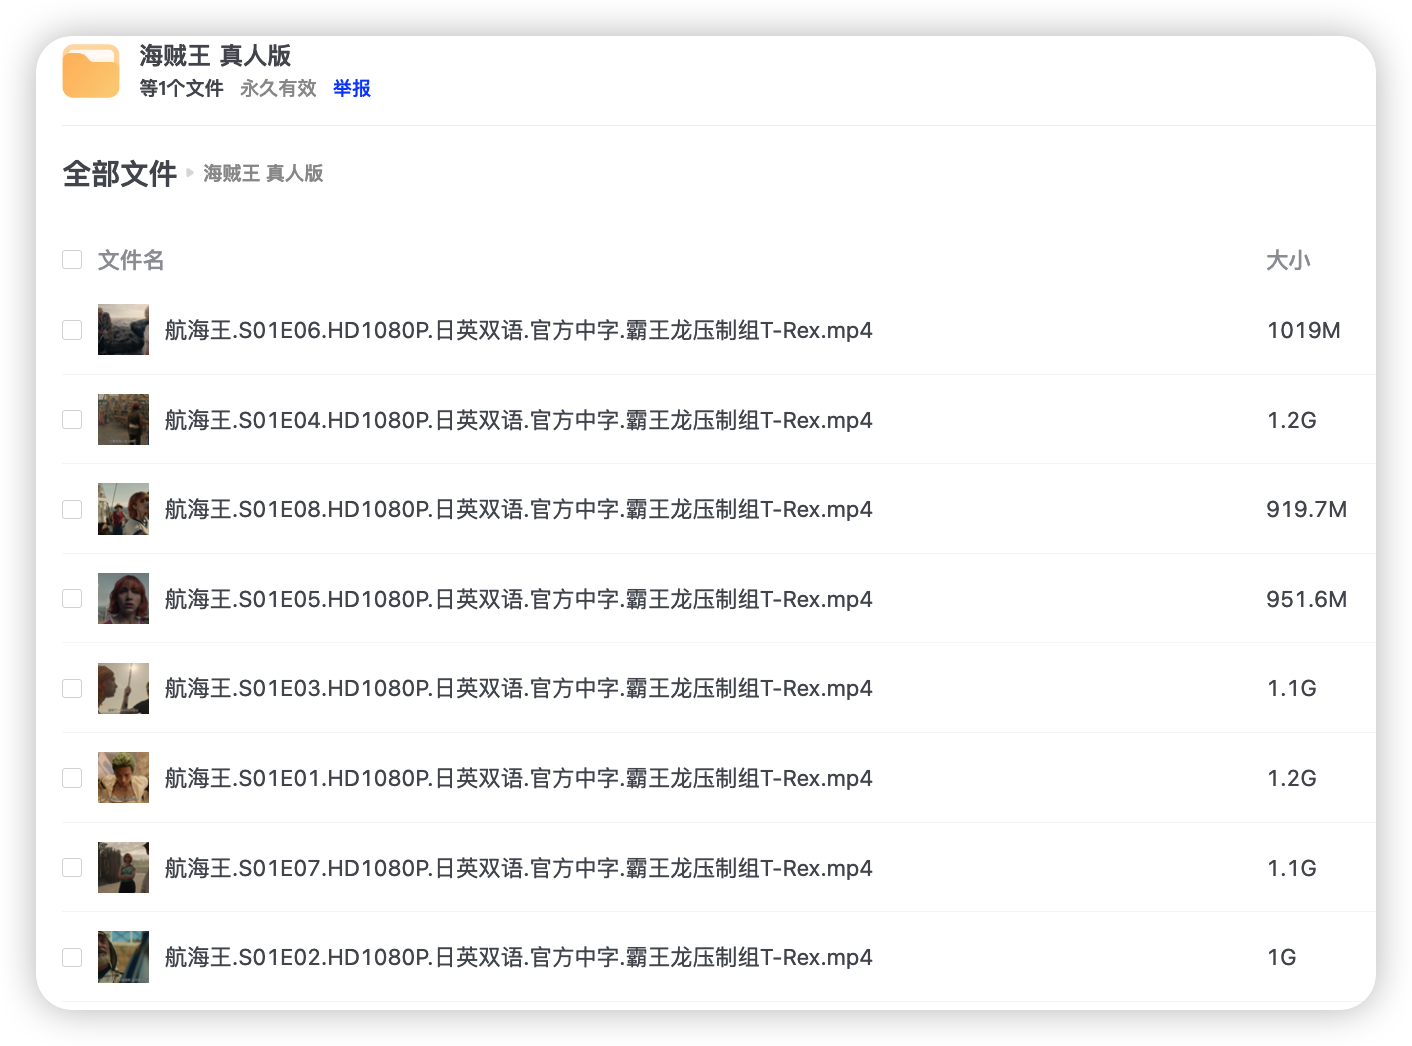Open the S01E04 video thumbnail
This screenshot has width=1412, height=1046.
(x=123, y=419)
